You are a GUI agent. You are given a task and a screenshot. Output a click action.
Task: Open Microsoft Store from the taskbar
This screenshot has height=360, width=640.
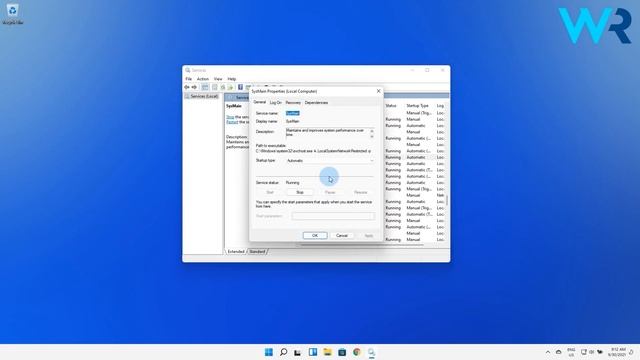coord(342,352)
